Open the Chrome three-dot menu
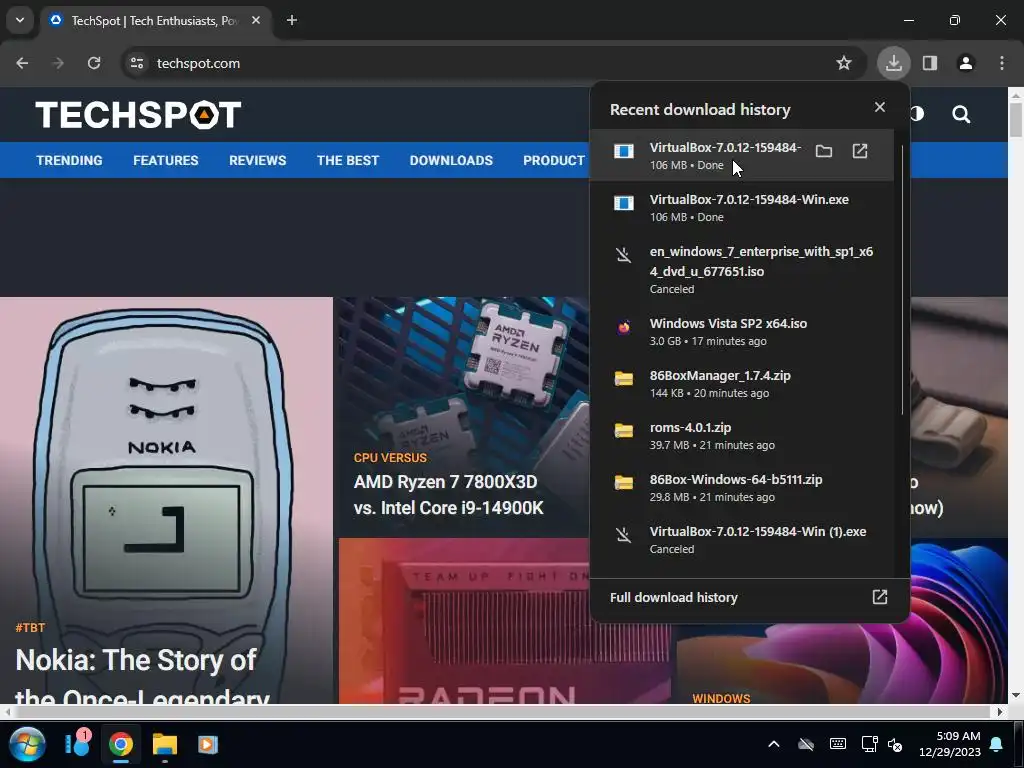This screenshot has width=1024, height=768. pos(1002,63)
